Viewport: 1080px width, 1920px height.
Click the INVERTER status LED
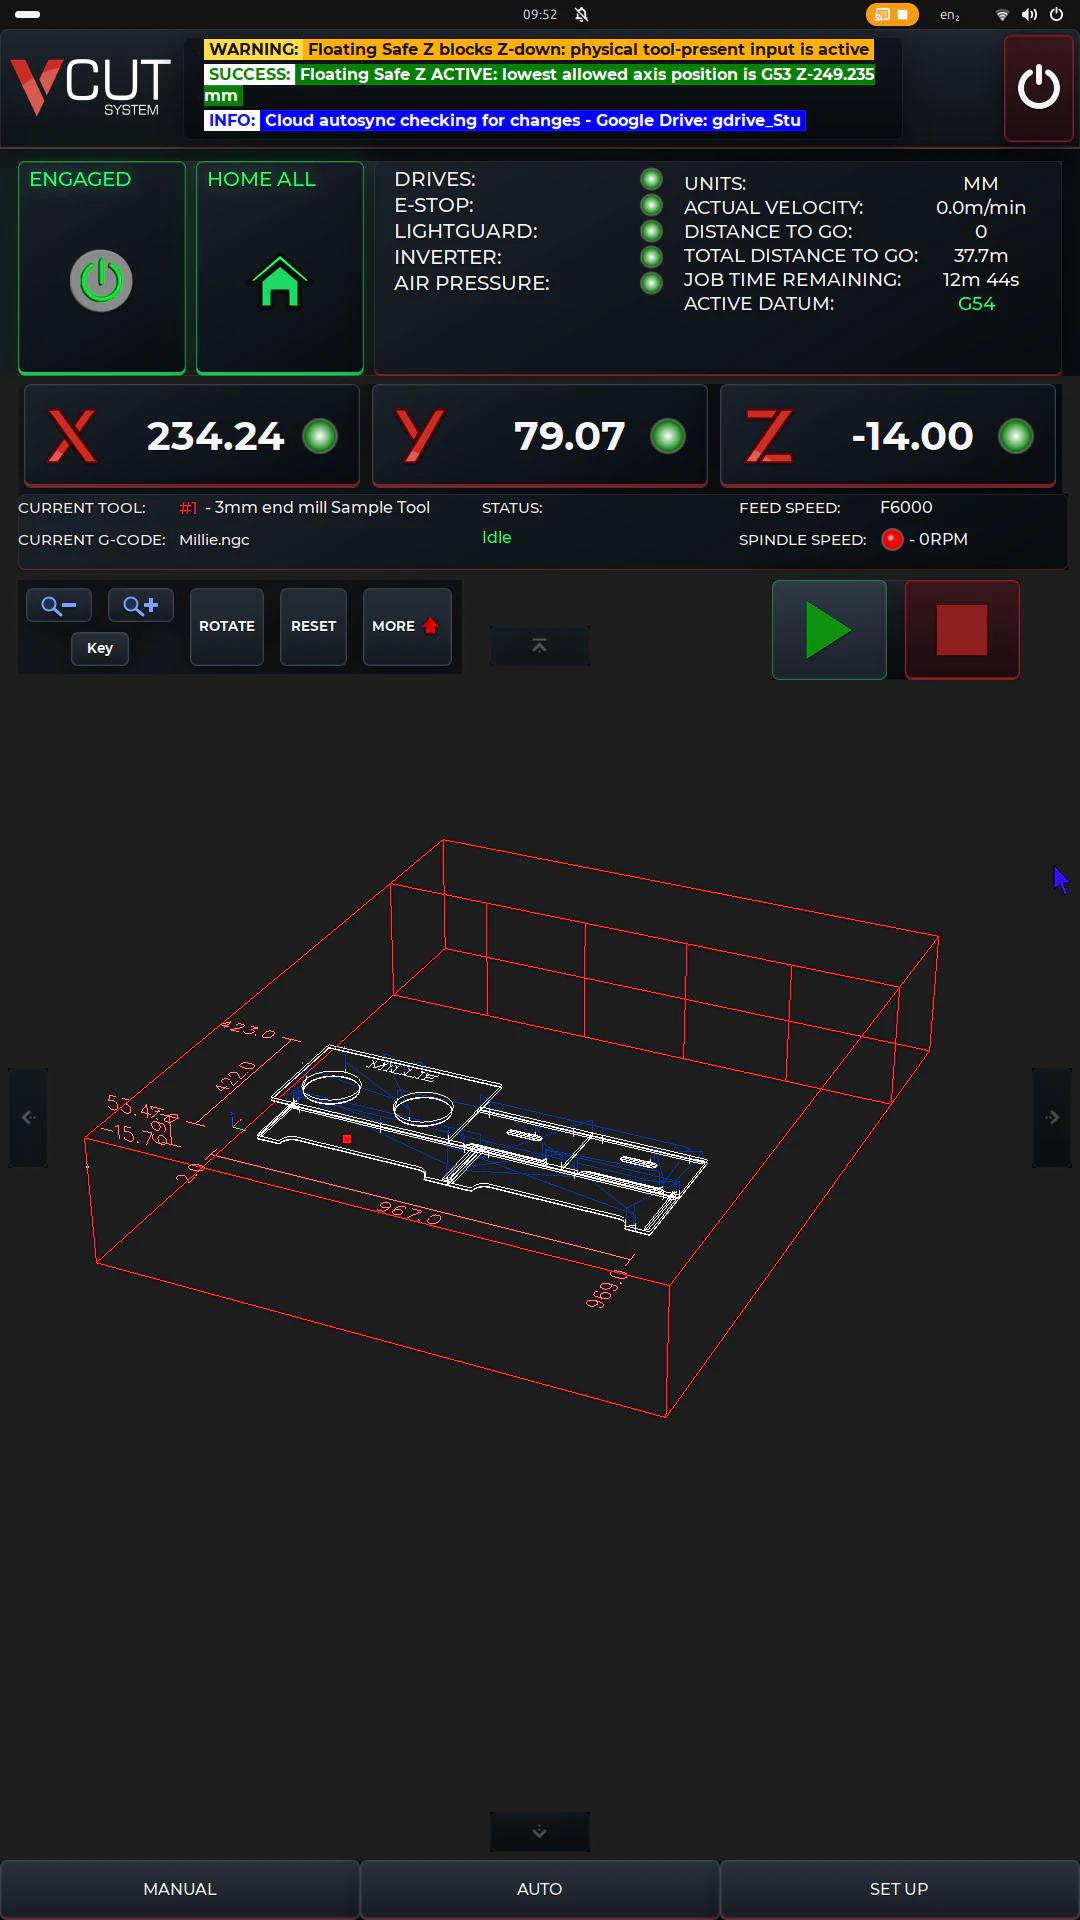pyautogui.click(x=651, y=257)
